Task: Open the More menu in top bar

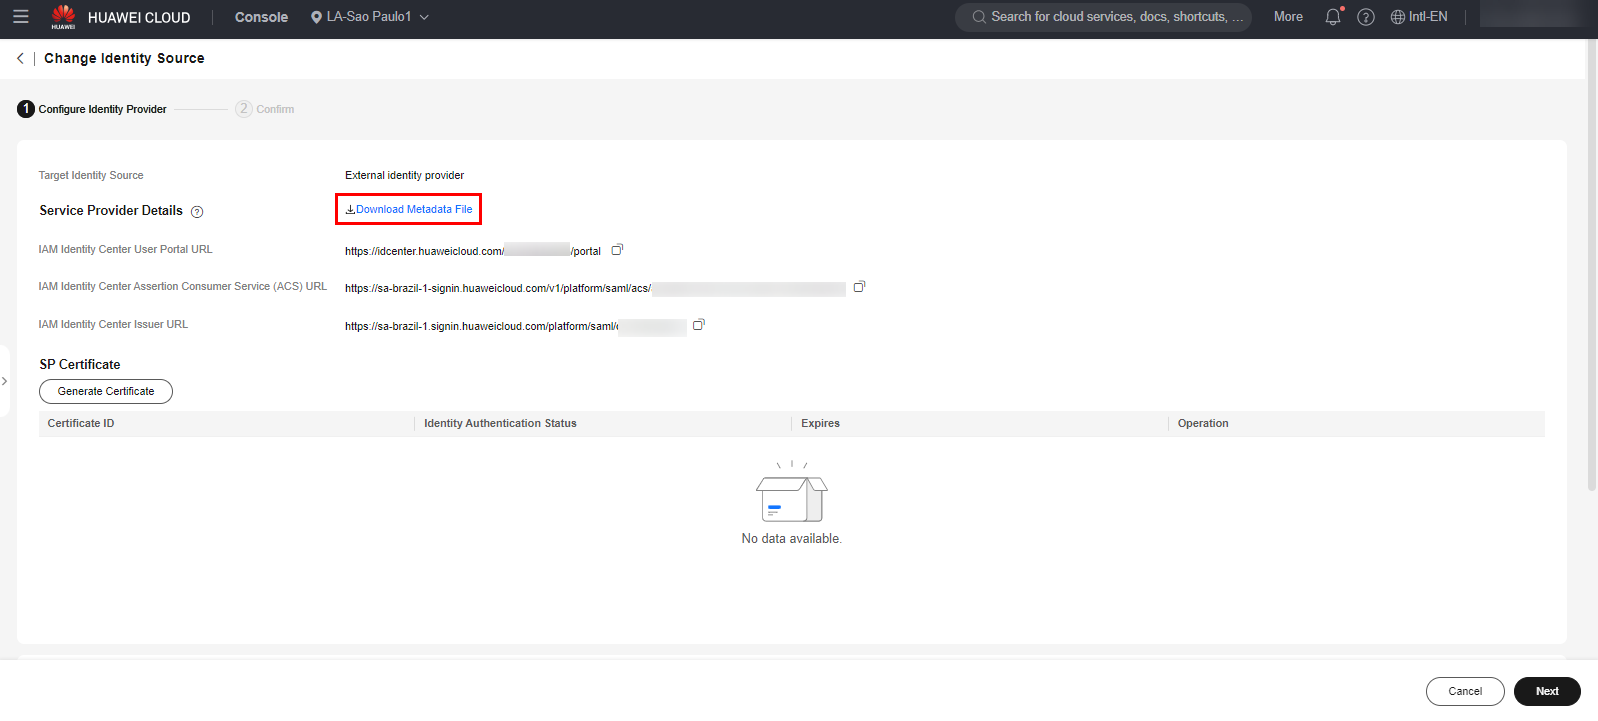Action: pyautogui.click(x=1288, y=17)
